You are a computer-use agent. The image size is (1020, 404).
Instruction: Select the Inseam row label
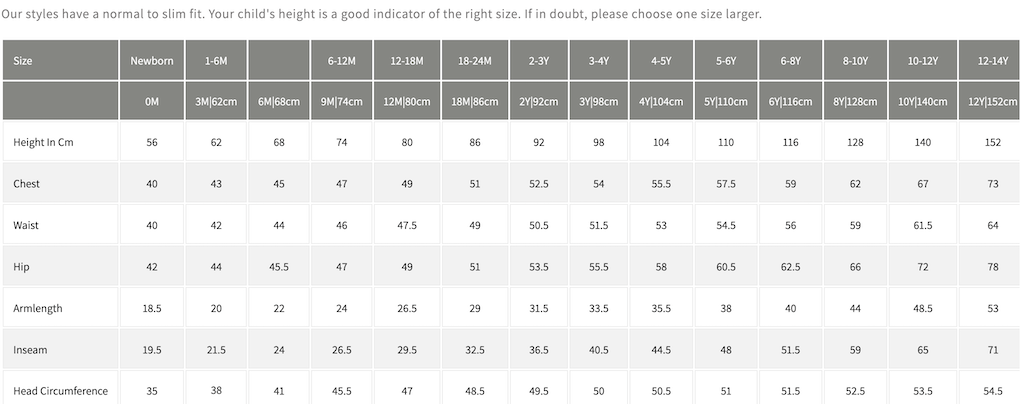click(29, 349)
